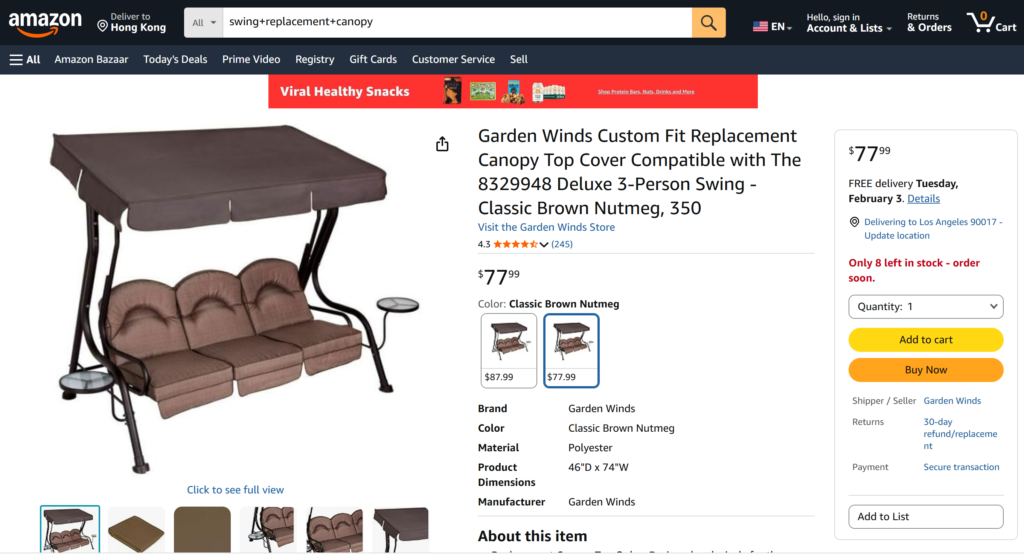The image size is (1024, 554).
Task: Click the orange search magnifier button
Action: (x=709, y=23)
